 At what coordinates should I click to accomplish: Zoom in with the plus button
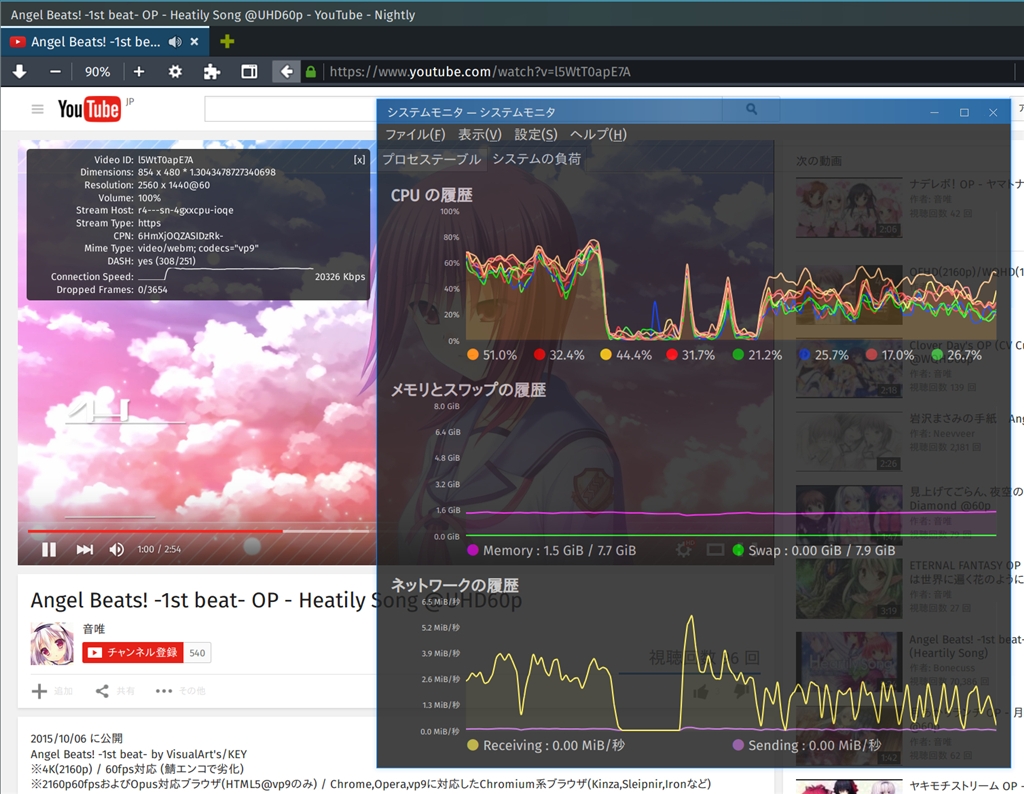pos(139,72)
